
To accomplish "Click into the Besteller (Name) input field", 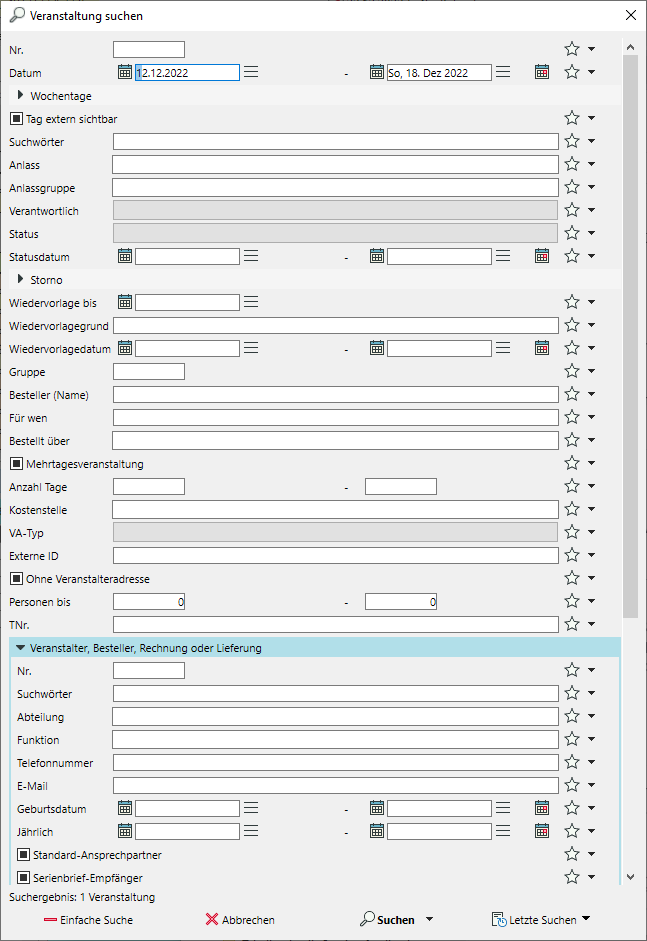I will click(335, 395).
